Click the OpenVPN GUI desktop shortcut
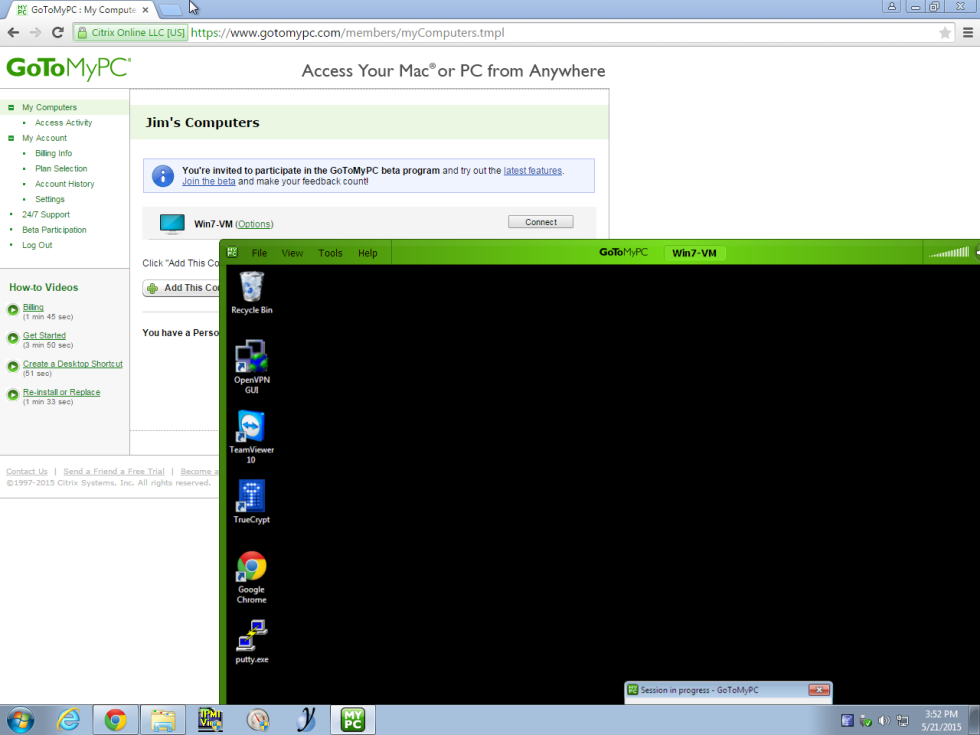Viewport: 980px width, 735px height. pos(251,357)
